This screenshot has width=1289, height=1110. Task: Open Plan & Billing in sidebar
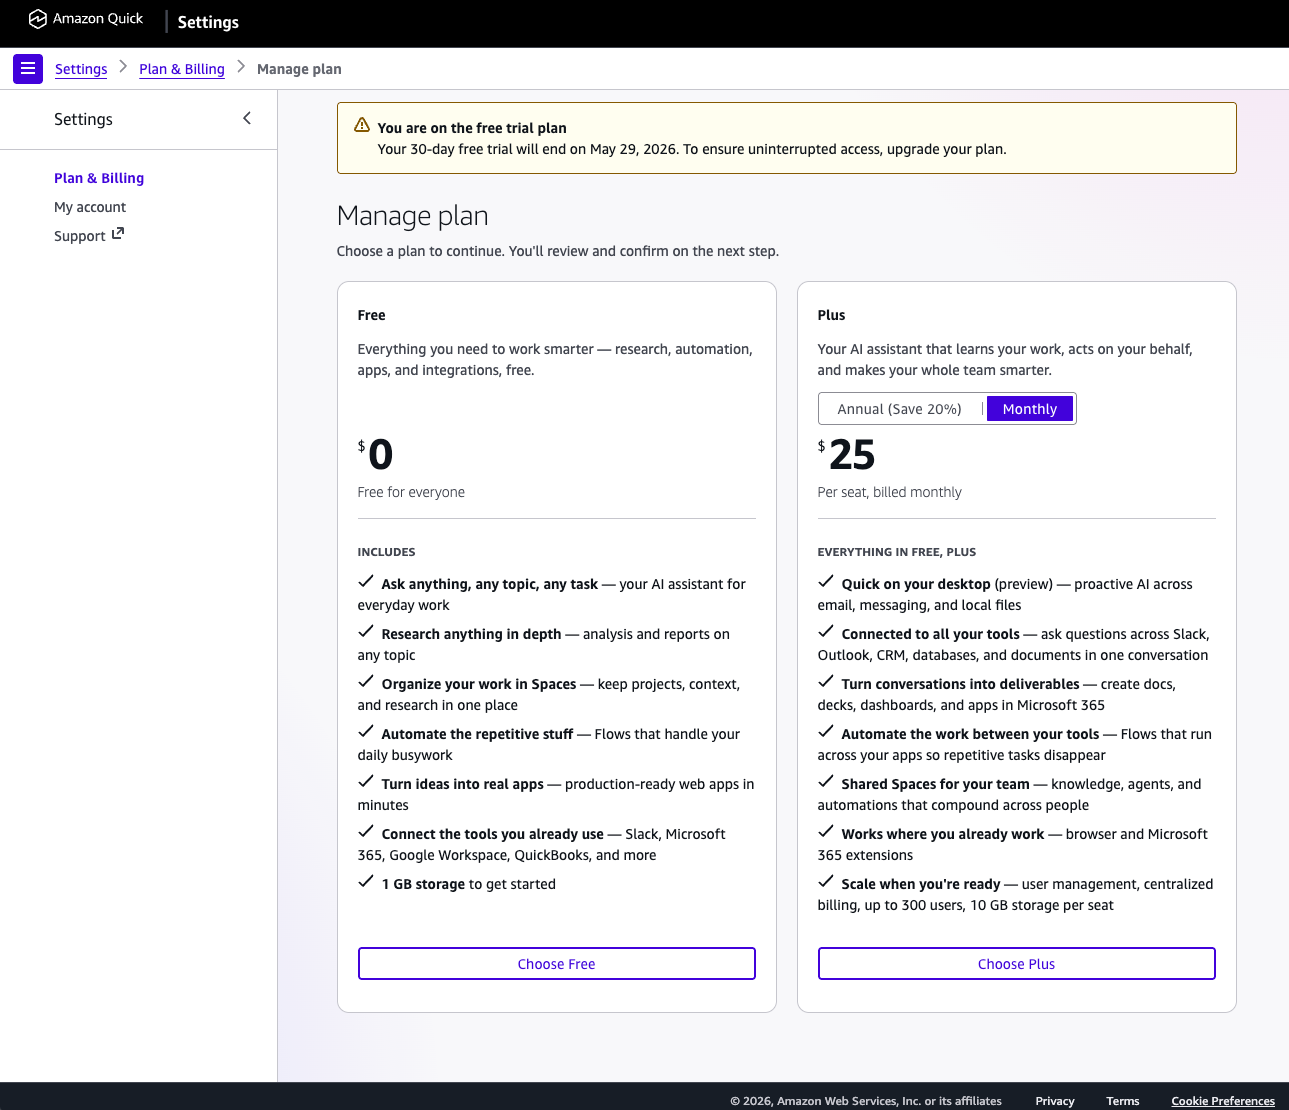click(x=99, y=178)
